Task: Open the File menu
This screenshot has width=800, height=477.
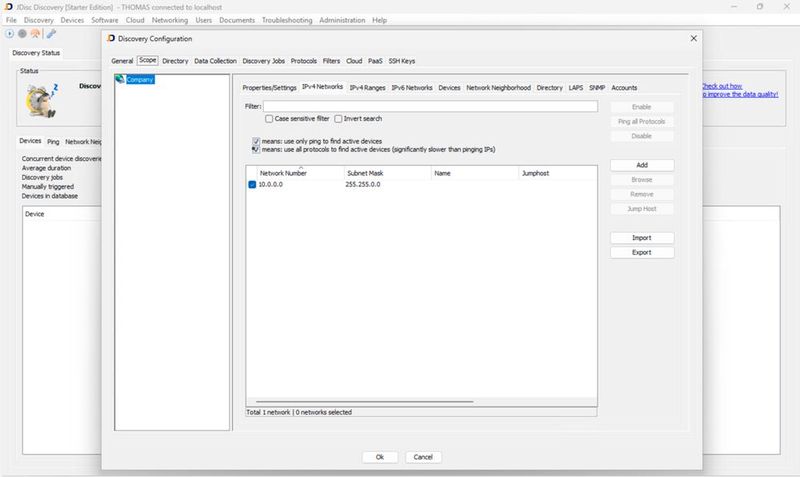Action: pyautogui.click(x=11, y=20)
